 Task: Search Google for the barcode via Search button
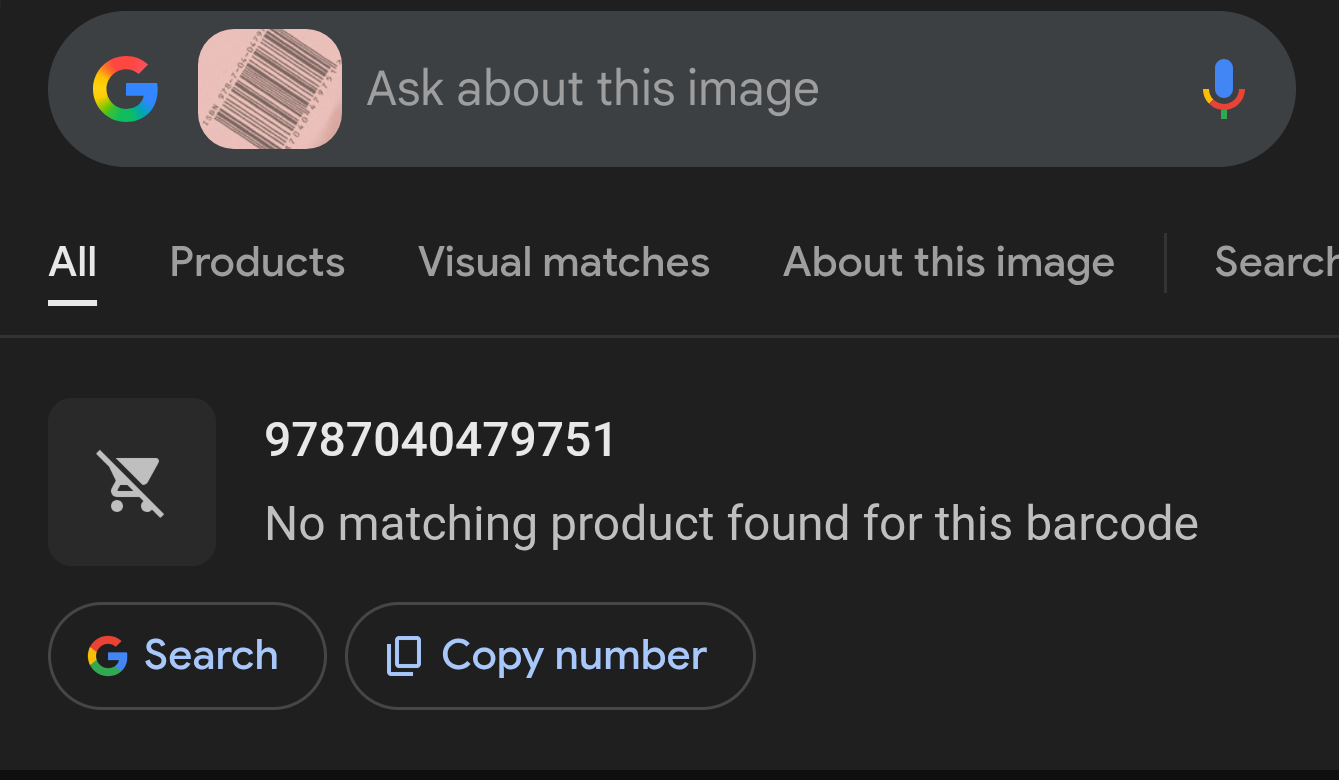point(187,656)
